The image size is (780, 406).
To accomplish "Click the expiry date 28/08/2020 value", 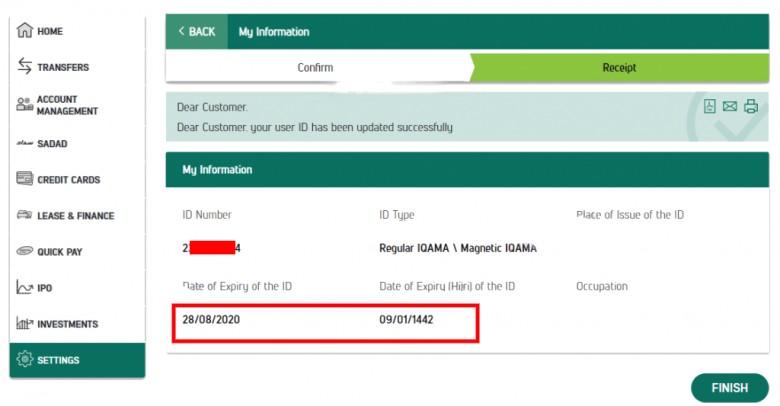I will tap(211, 319).
